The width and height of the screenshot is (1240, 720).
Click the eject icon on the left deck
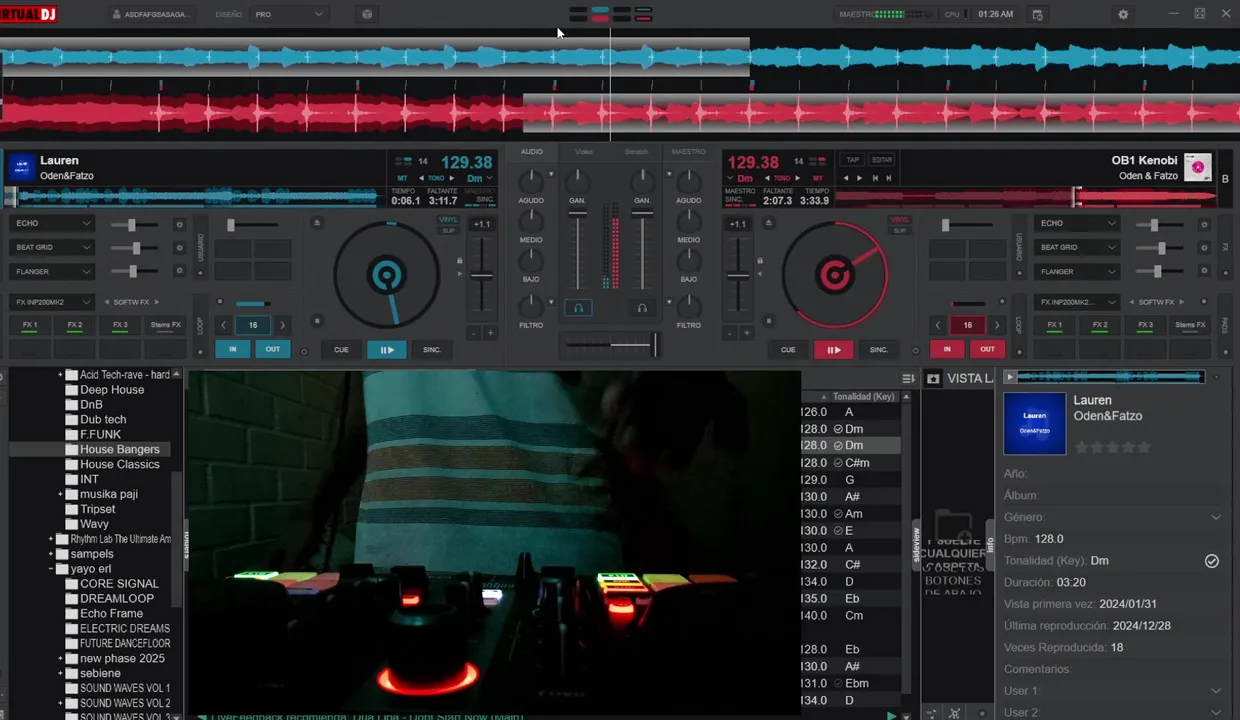317,223
